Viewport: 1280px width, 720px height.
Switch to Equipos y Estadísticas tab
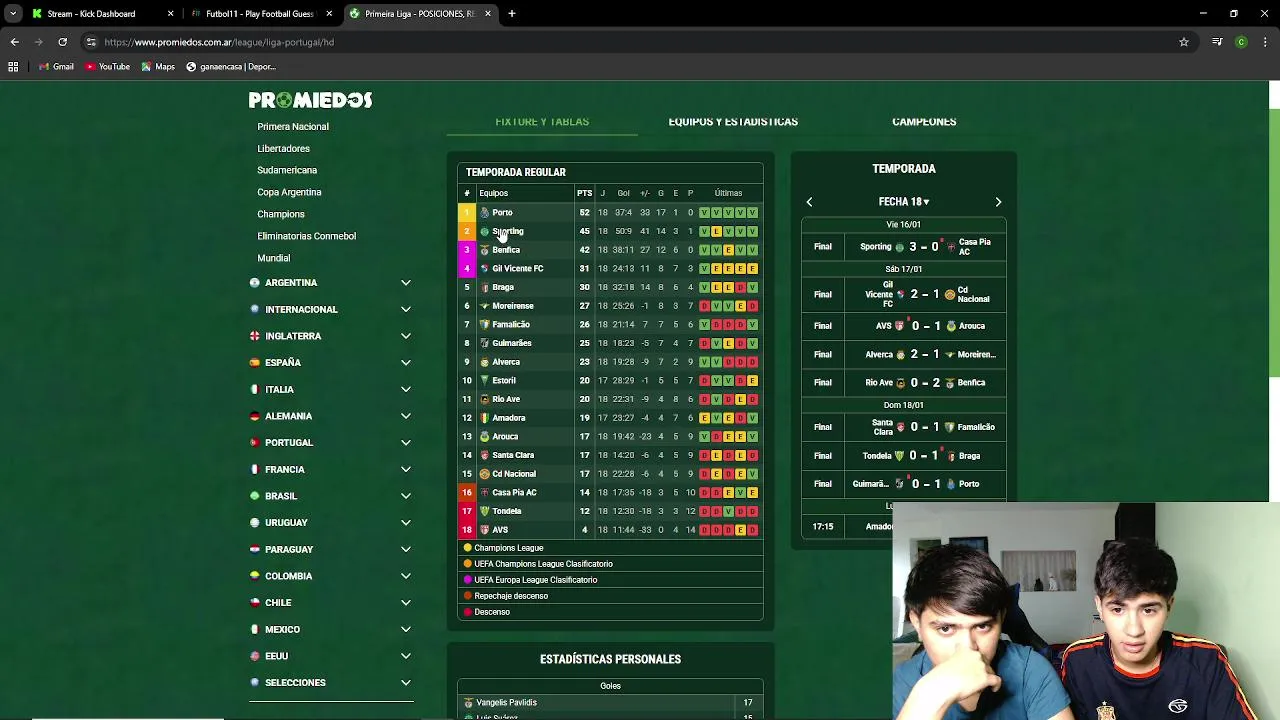click(x=733, y=122)
